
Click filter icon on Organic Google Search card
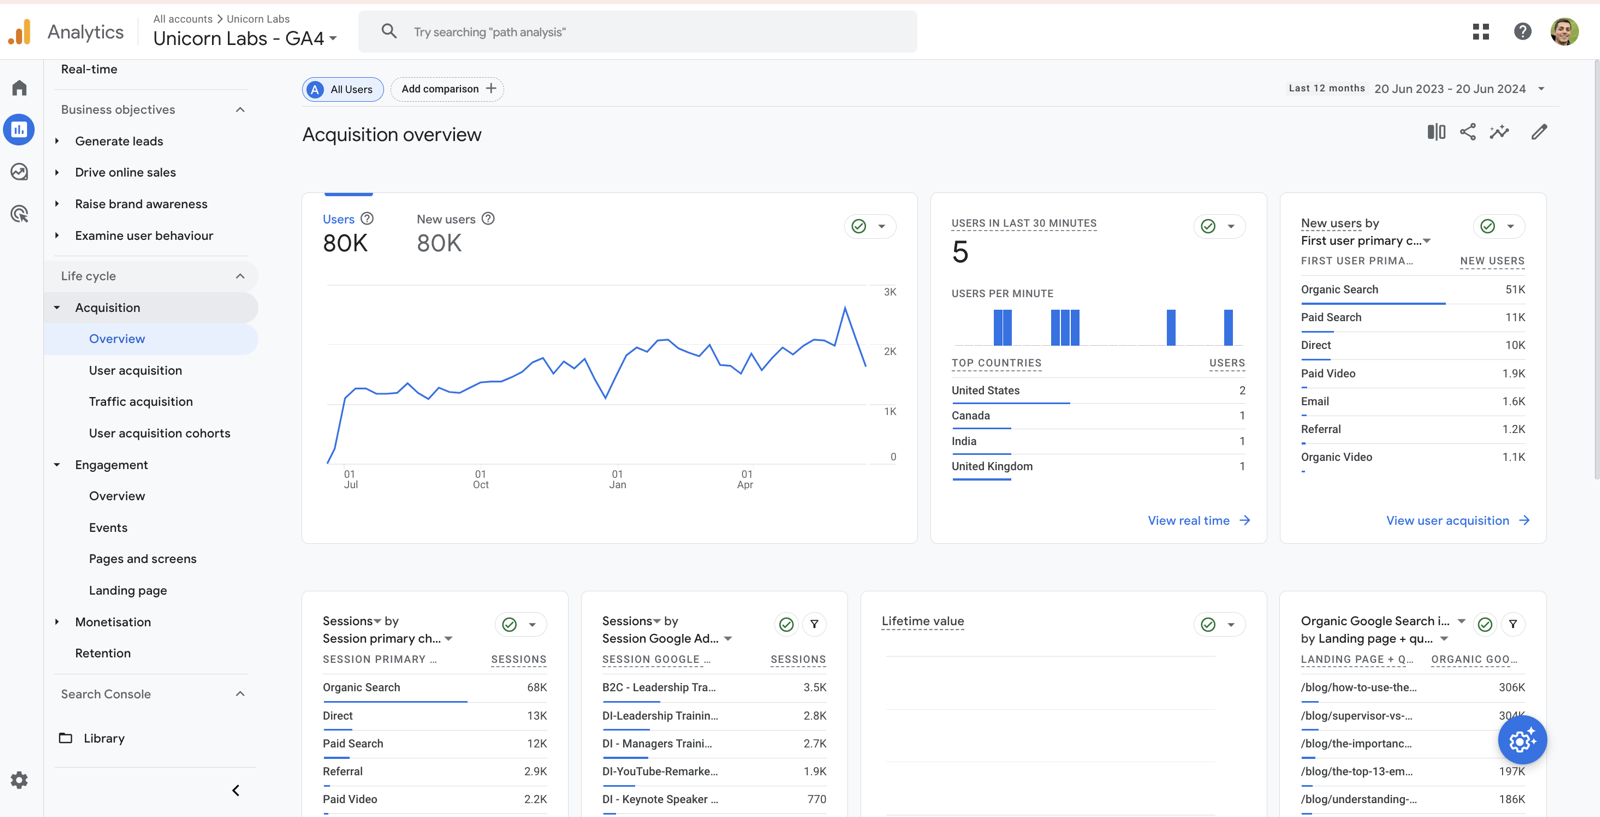coord(1513,624)
